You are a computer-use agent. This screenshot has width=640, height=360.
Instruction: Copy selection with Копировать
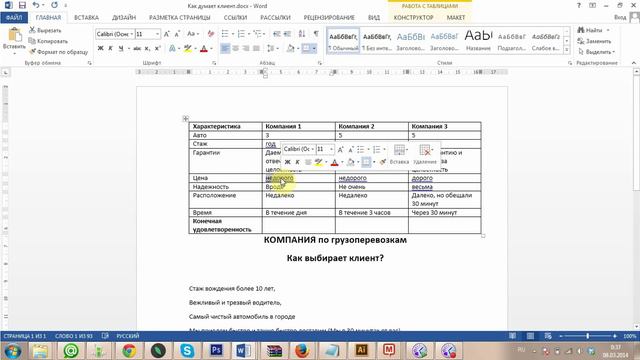(x=48, y=41)
